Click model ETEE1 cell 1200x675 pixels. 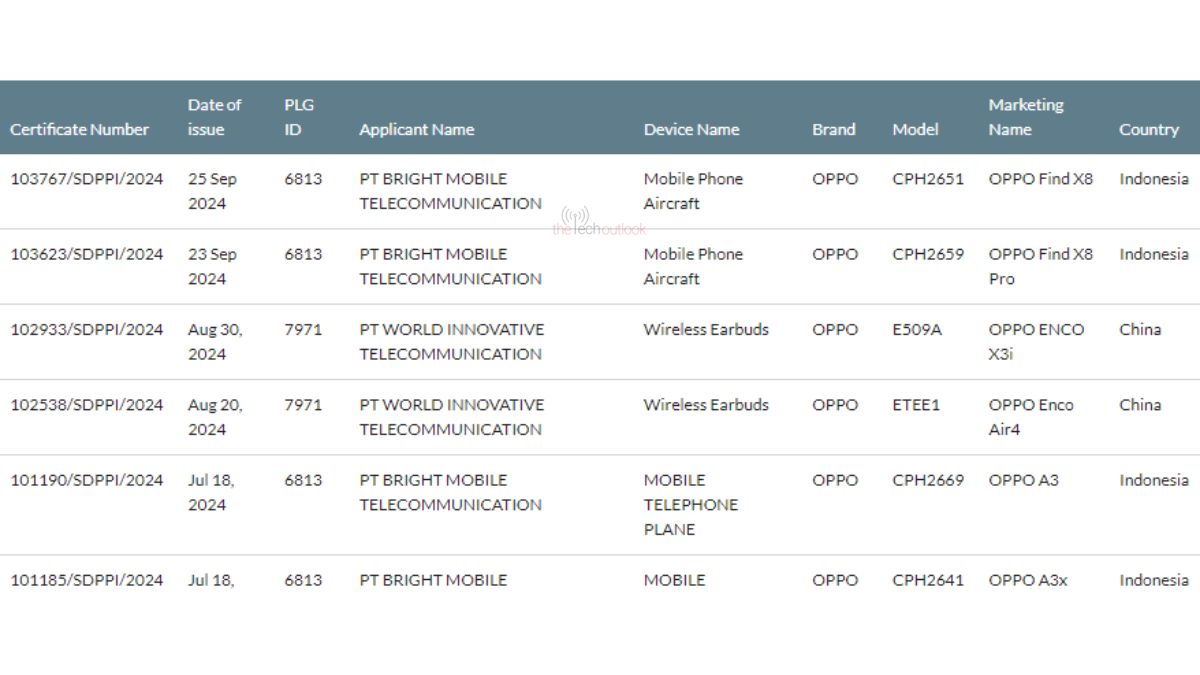[916, 405]
